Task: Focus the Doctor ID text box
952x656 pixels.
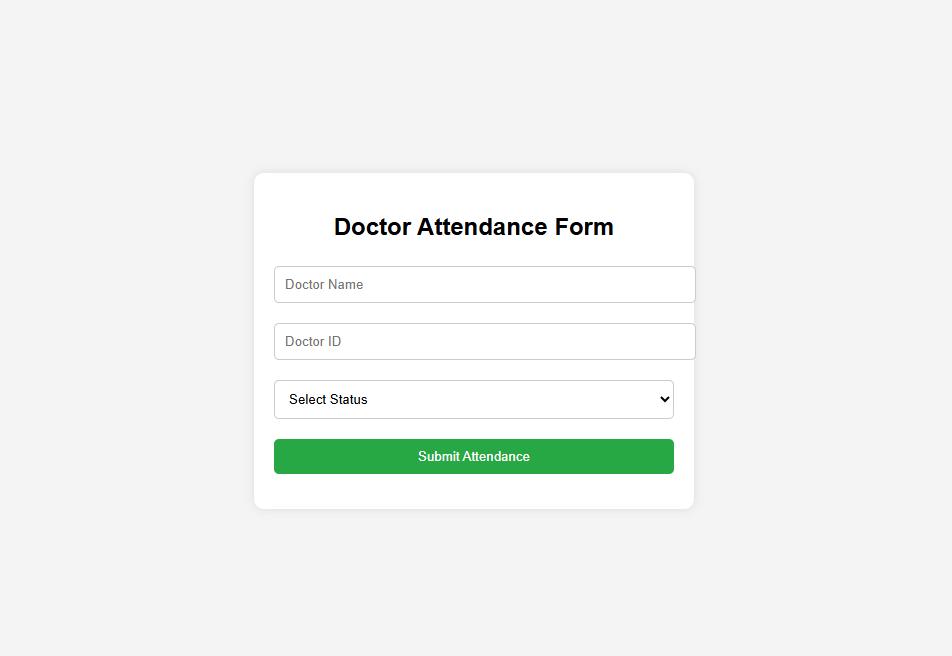Action: (x=484, y=341)
